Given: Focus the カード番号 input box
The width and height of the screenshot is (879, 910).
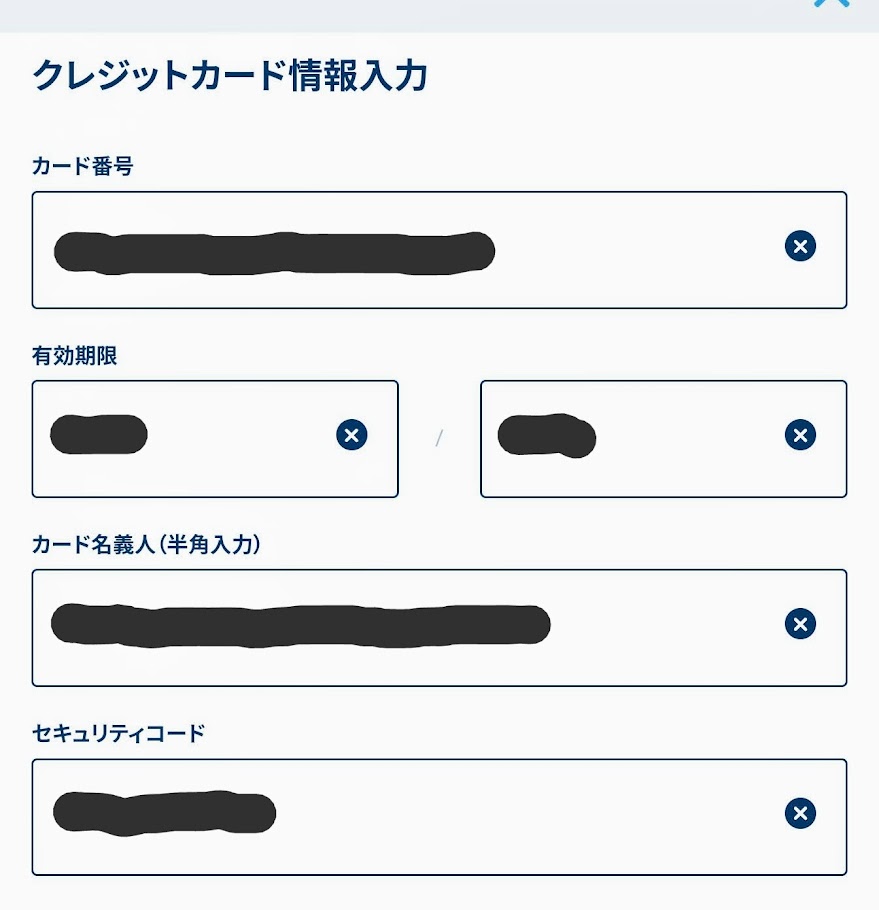Looking at the screenshot, I should coord(439,250).
